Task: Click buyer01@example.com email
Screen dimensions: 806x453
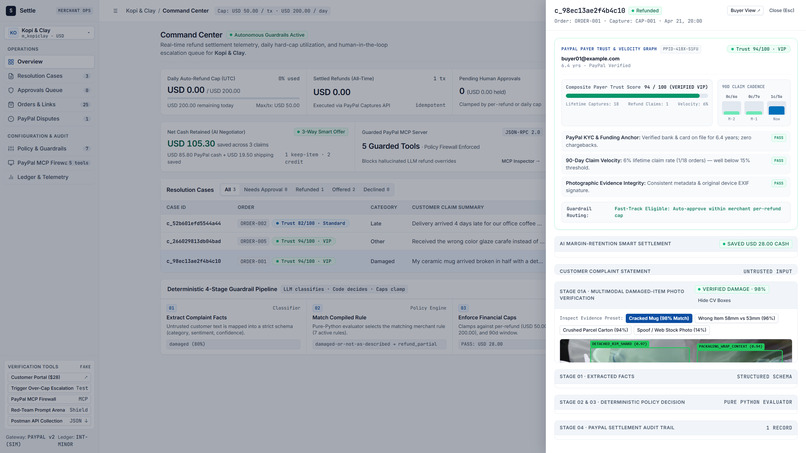Action: tap(590, 59)
